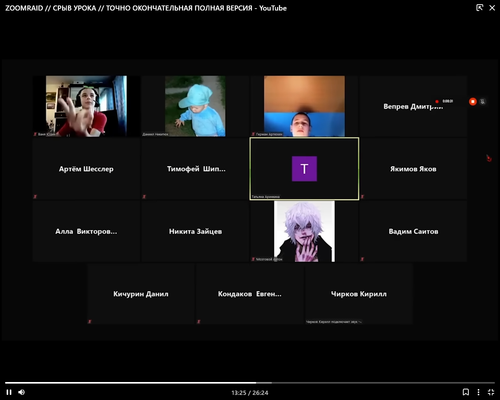Image resolution: width=500 pixels, height=400 pixels.
Task: Mute the video volume speaker icon
Action: [22, 392]
